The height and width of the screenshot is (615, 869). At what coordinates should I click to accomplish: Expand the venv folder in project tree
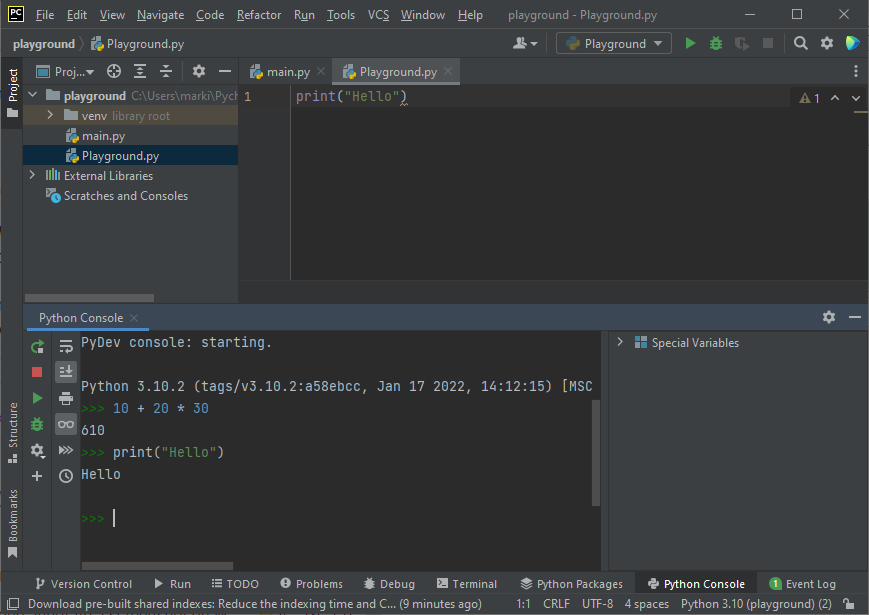(x=50, y=116)
